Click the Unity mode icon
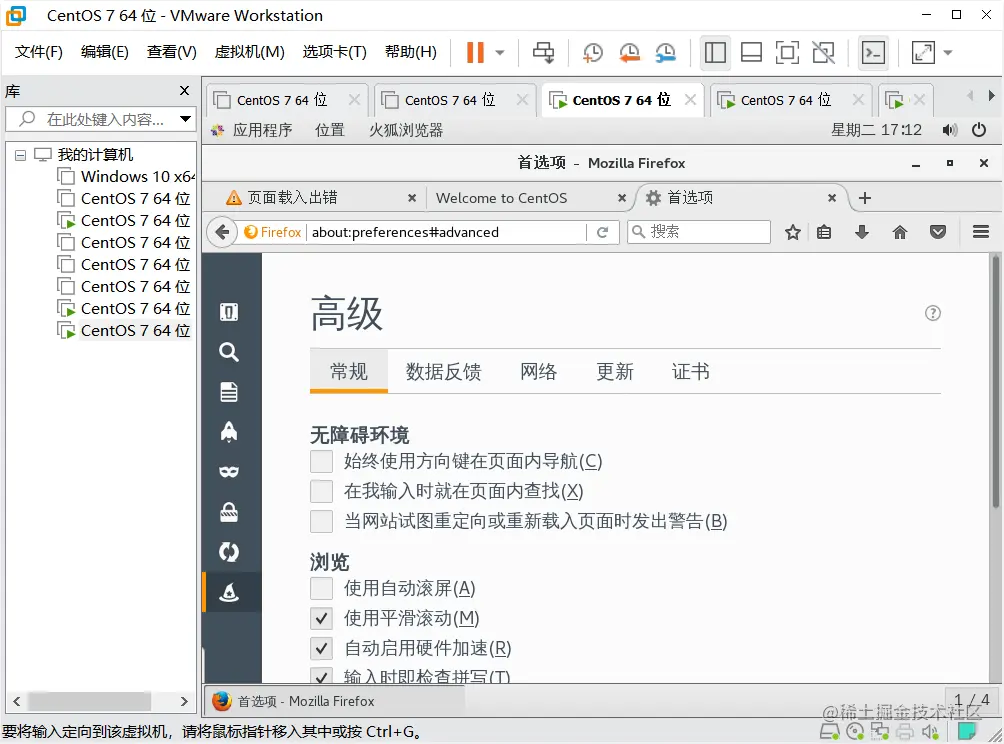Image resolution: width=1004 pixels, height=744 pixels. point(823,53)
